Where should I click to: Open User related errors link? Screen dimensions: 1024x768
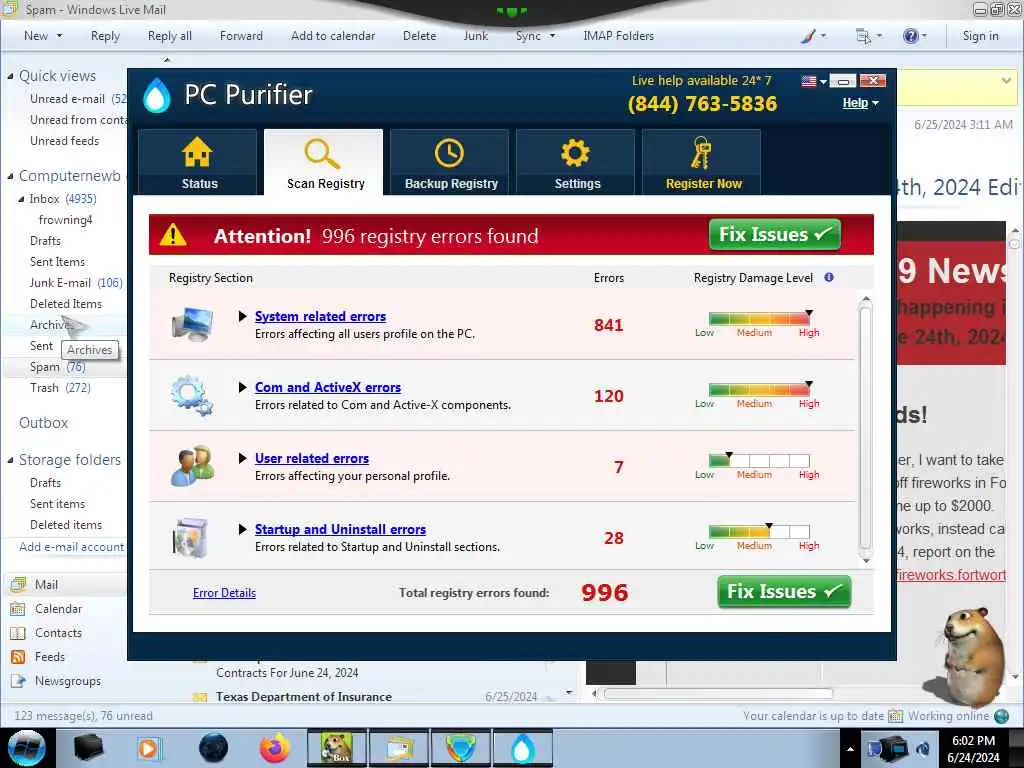(312, 458)
